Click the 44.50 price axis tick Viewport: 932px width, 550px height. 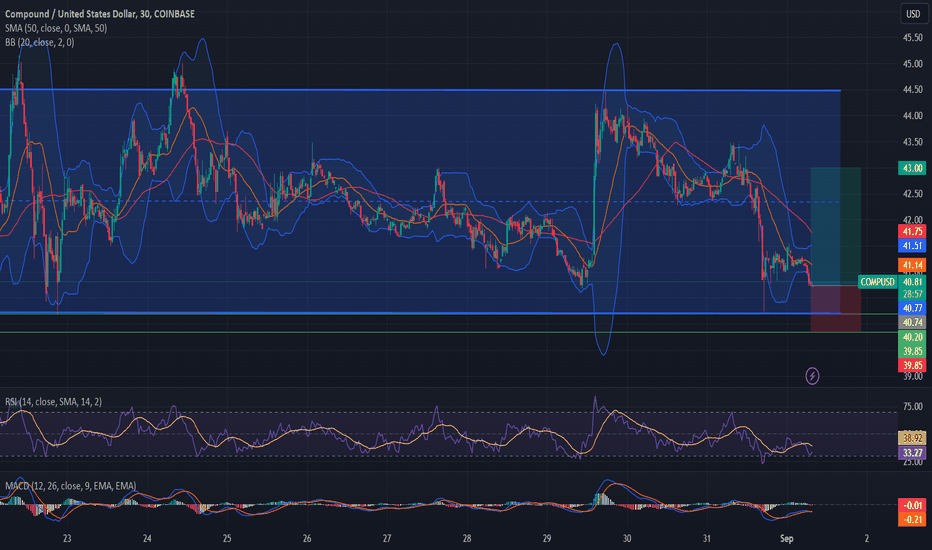[x=912, y=90]
